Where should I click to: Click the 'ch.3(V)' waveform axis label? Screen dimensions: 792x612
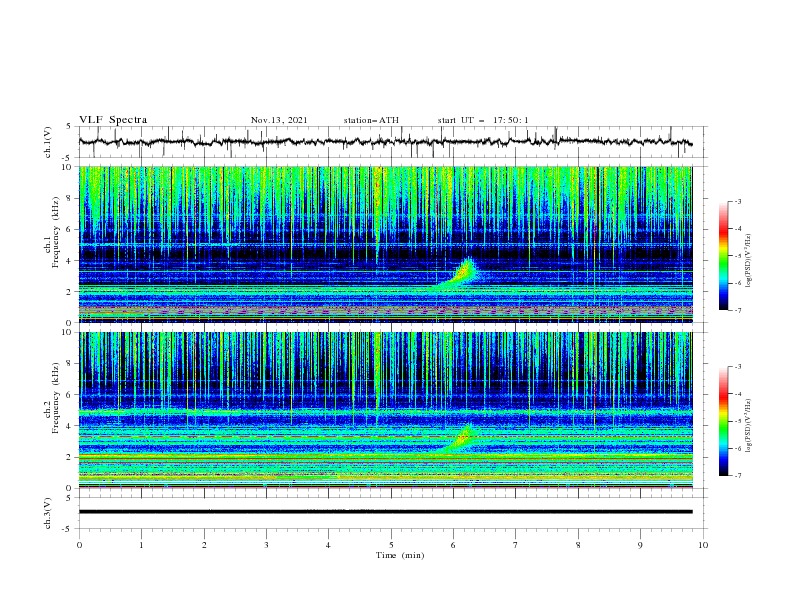pyautogui.click(x=48, y=513)
